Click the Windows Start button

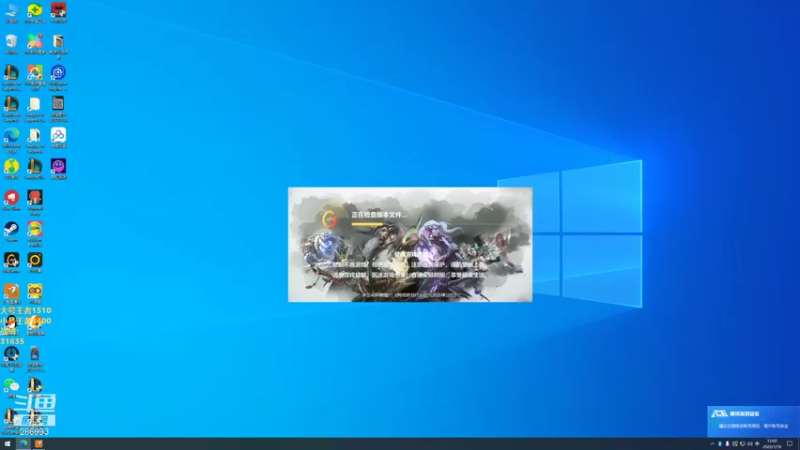point(7,444)
